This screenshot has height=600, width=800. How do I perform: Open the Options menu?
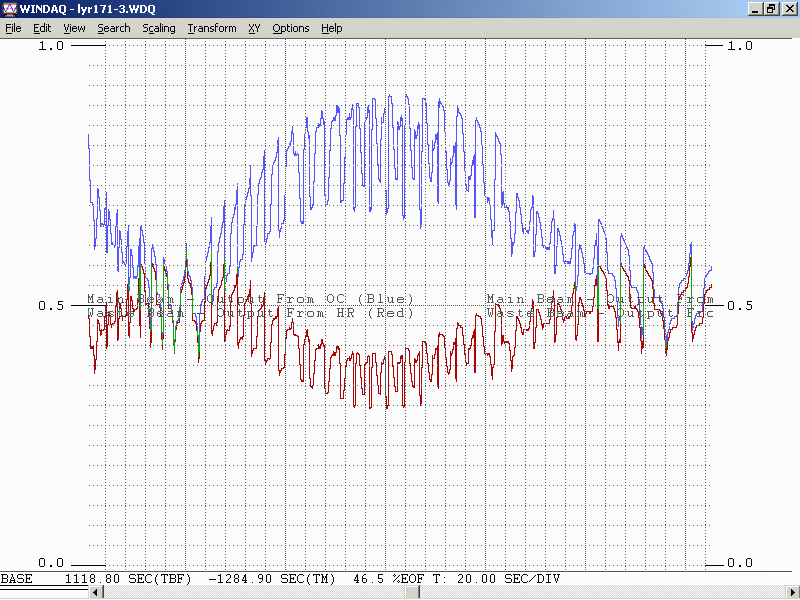click(290, 28)
